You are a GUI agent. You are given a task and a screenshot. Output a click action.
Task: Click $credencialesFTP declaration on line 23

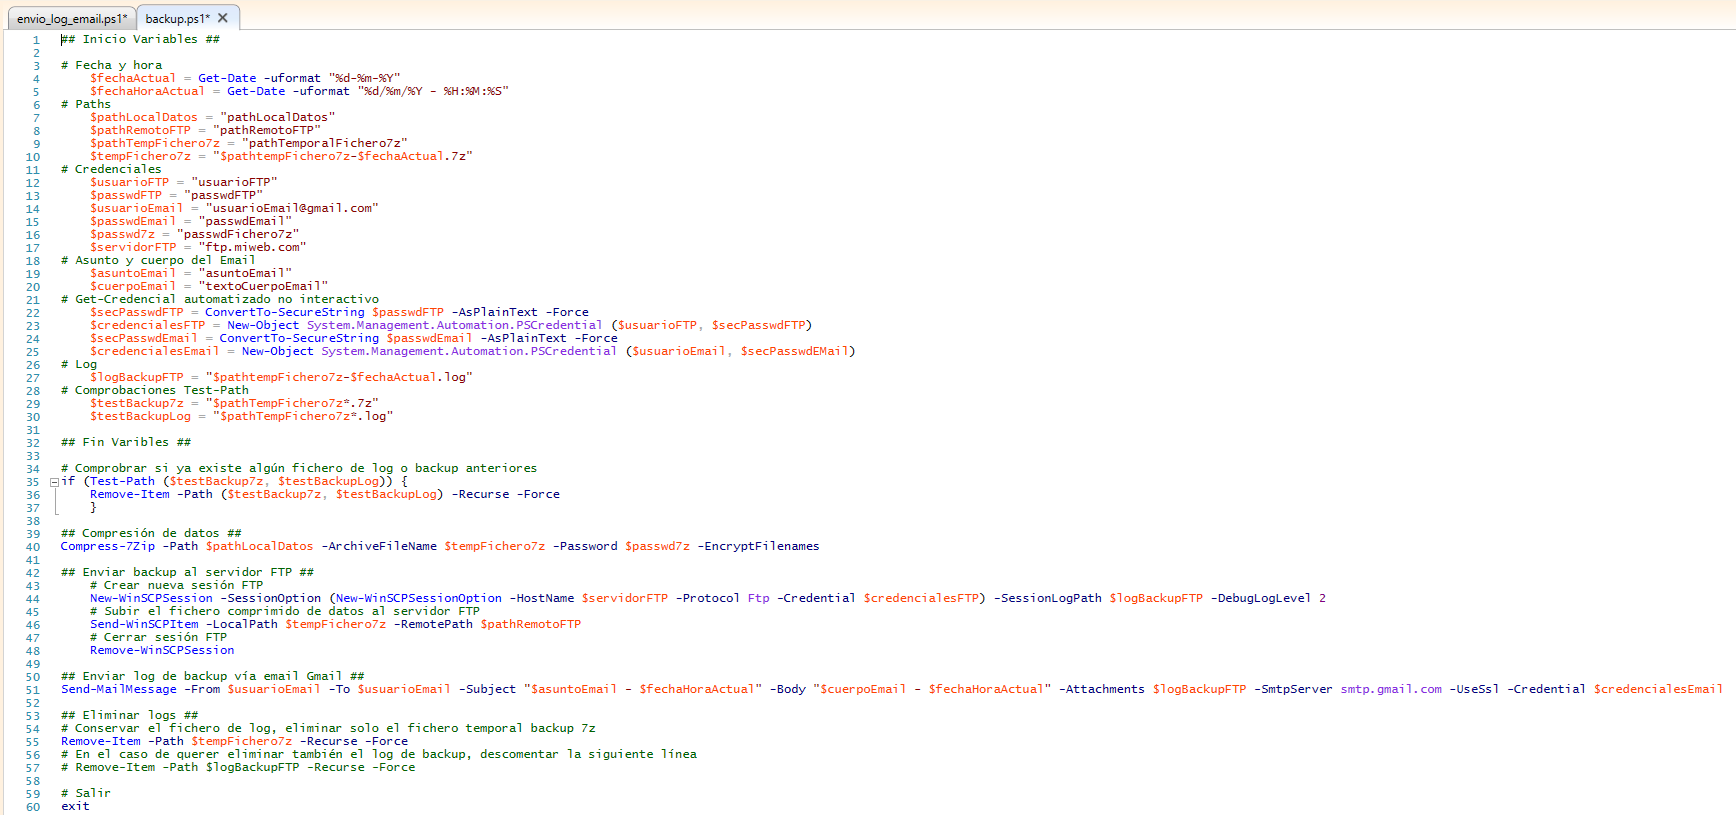click(x=147, y=326)
